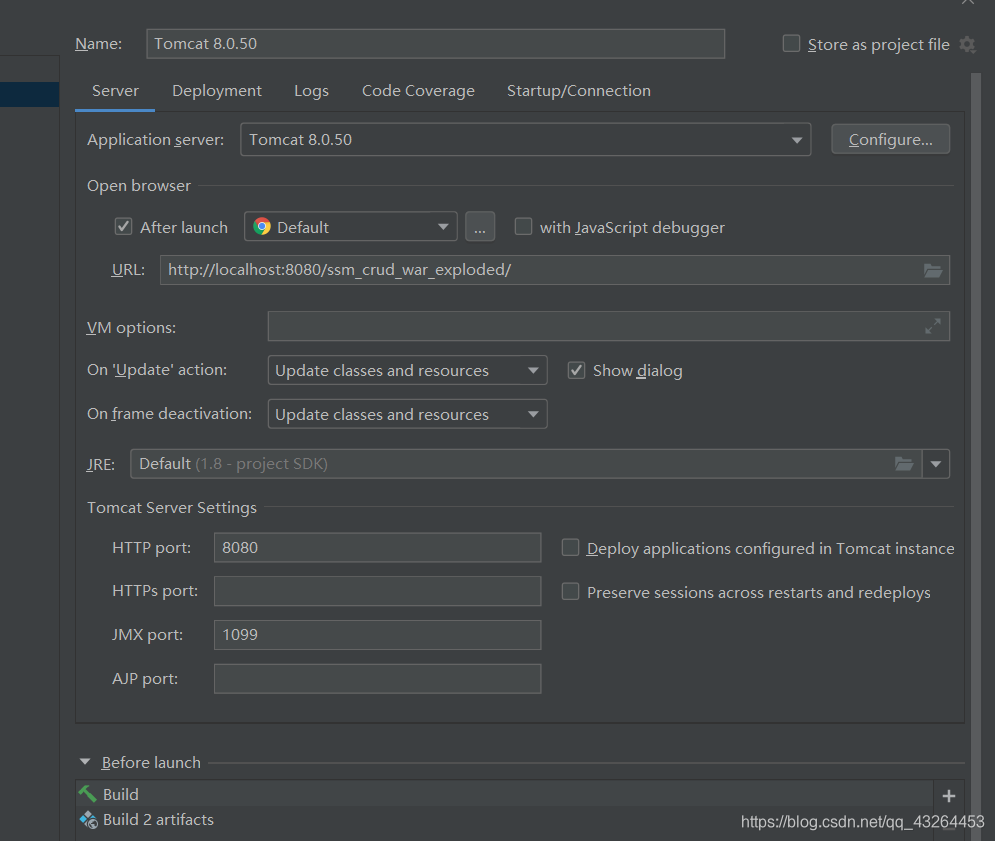Select the Build entry in Before launch list

tap(504, 793)
